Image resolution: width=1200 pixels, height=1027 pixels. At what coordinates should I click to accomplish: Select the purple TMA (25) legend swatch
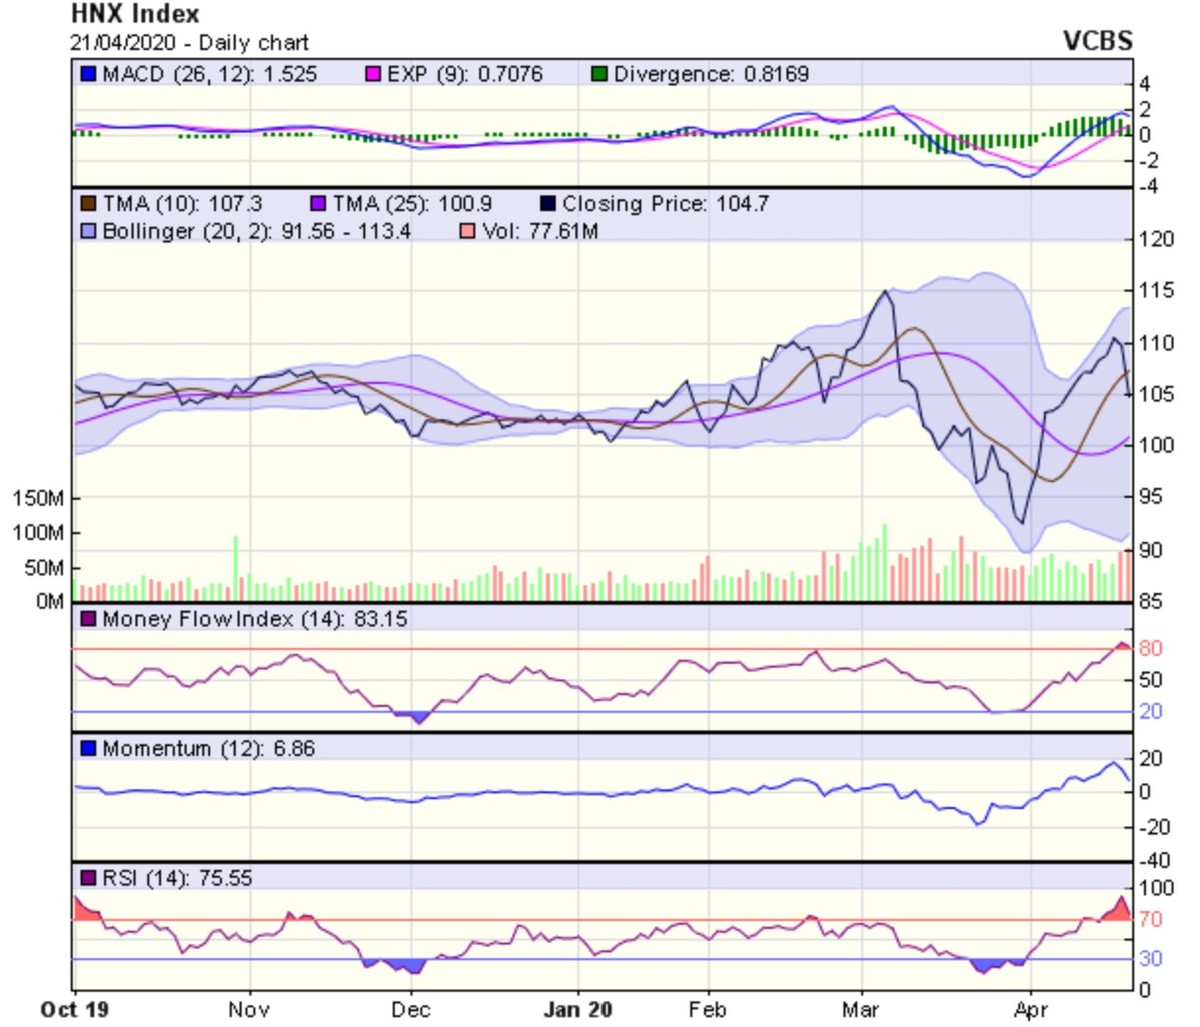(318, 204)
